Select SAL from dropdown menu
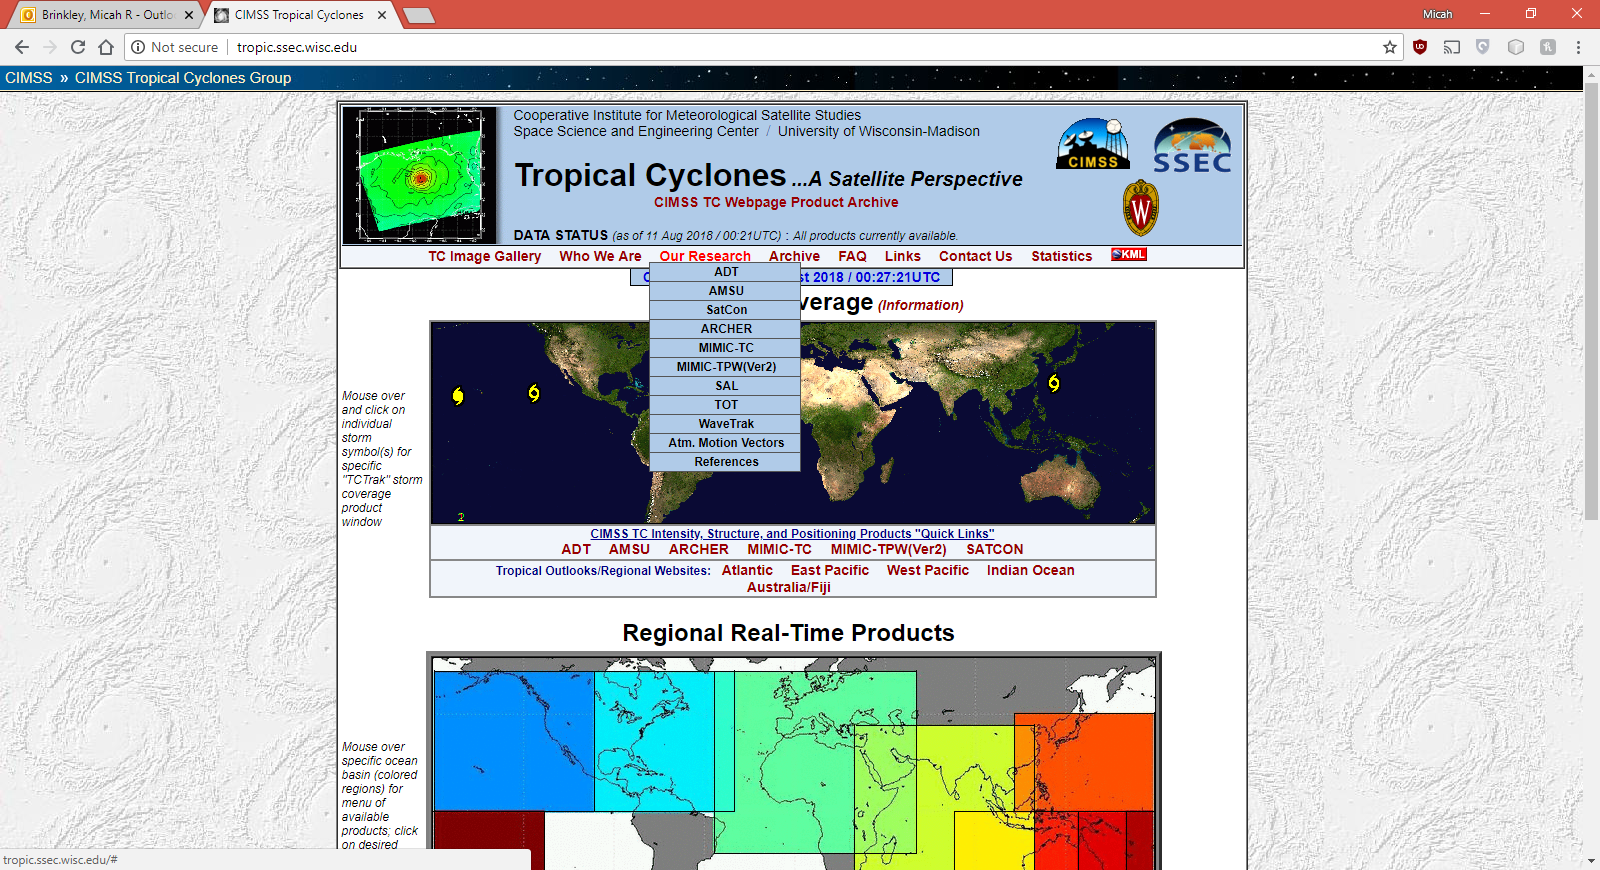Viewport: 1600px width, 870px height. (x=726, y=386)
